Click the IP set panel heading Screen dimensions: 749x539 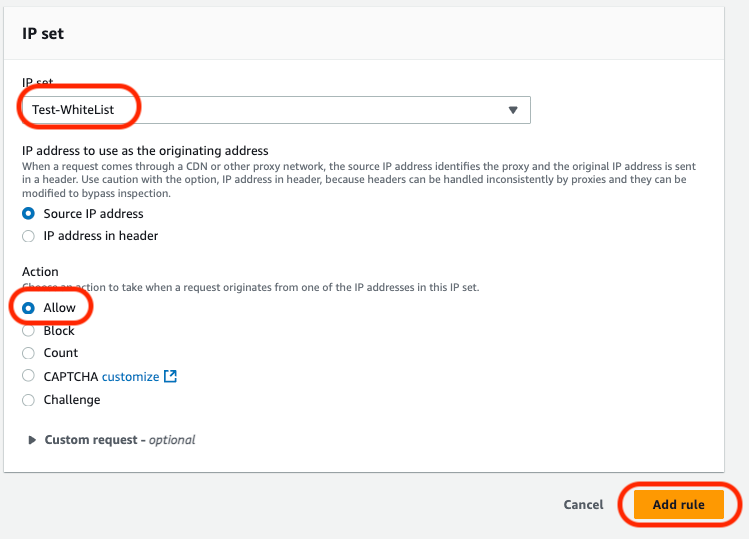point(43,33)
